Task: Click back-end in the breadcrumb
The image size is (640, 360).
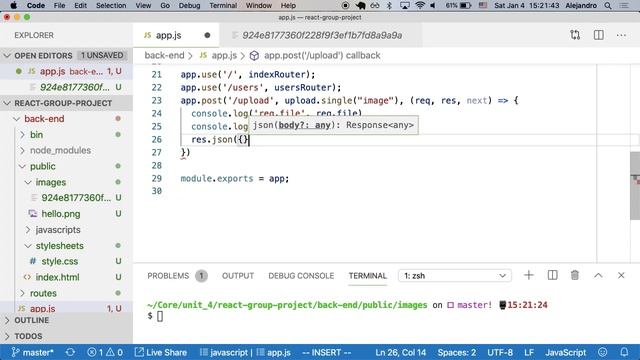Action: pyautogui.click(x=164, y=56)
